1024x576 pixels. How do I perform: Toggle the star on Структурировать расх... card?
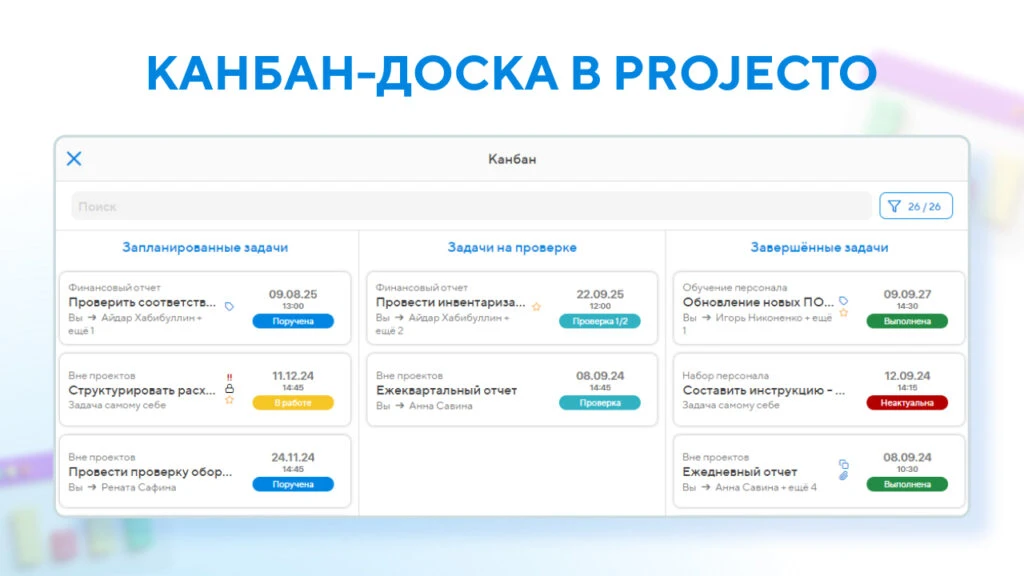click(x=229, y=400)
